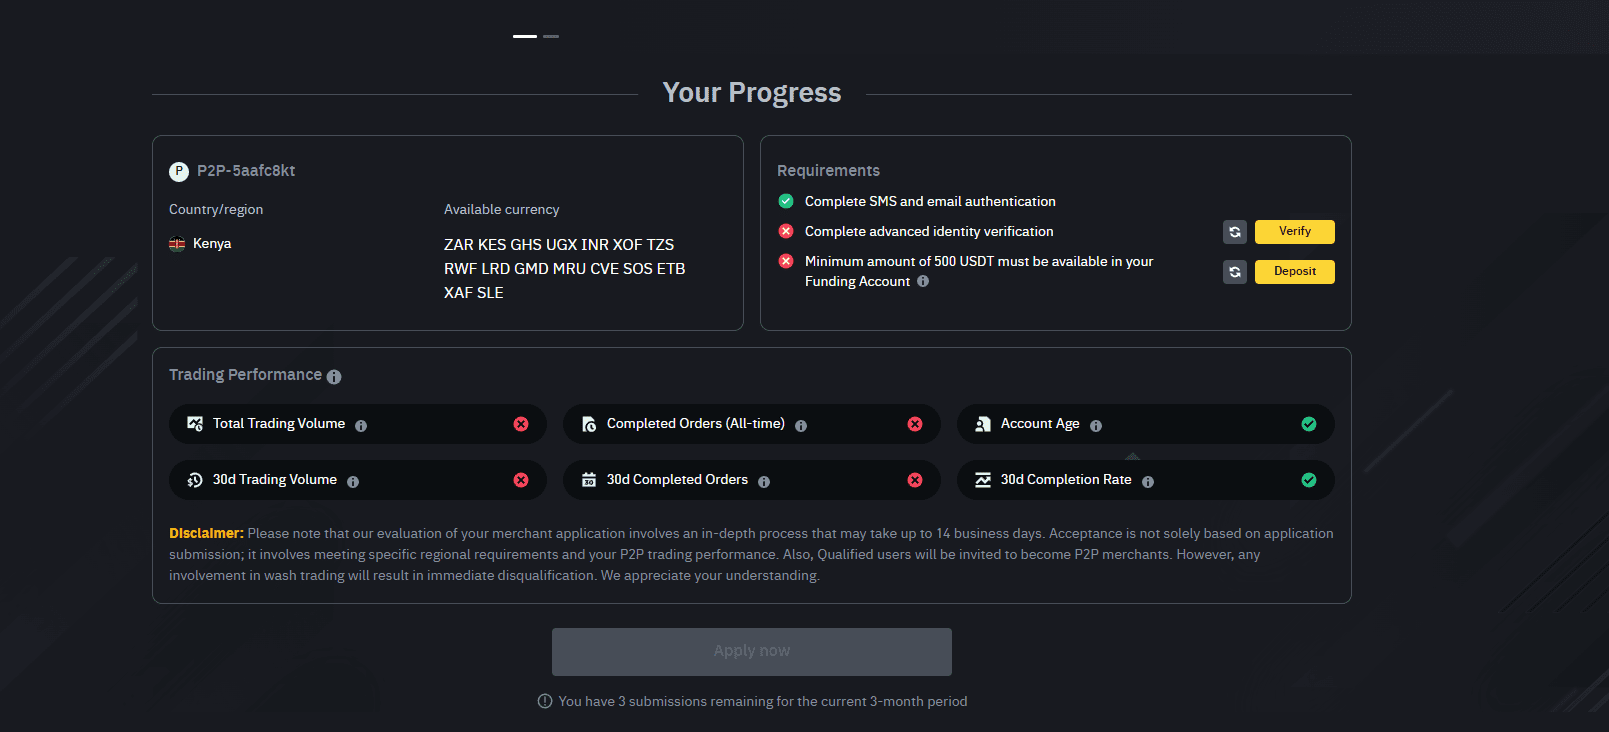Click 'You have 3 submissions remaining' text
The image size is (1609, 732).
(x=763, y=702)
